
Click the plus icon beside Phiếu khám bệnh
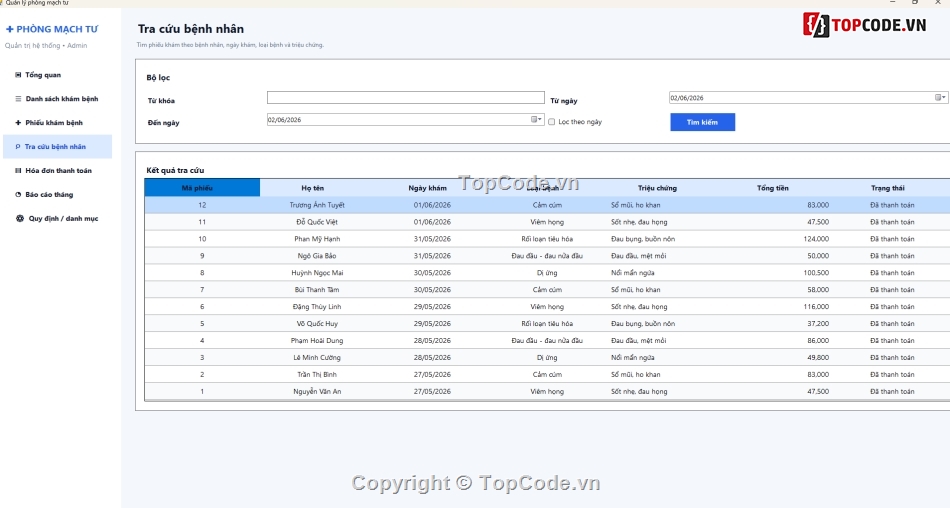(18, 122)
